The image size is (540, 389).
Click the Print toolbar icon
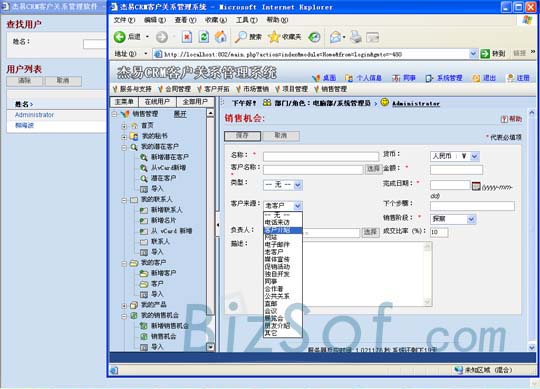coord(356,37)
